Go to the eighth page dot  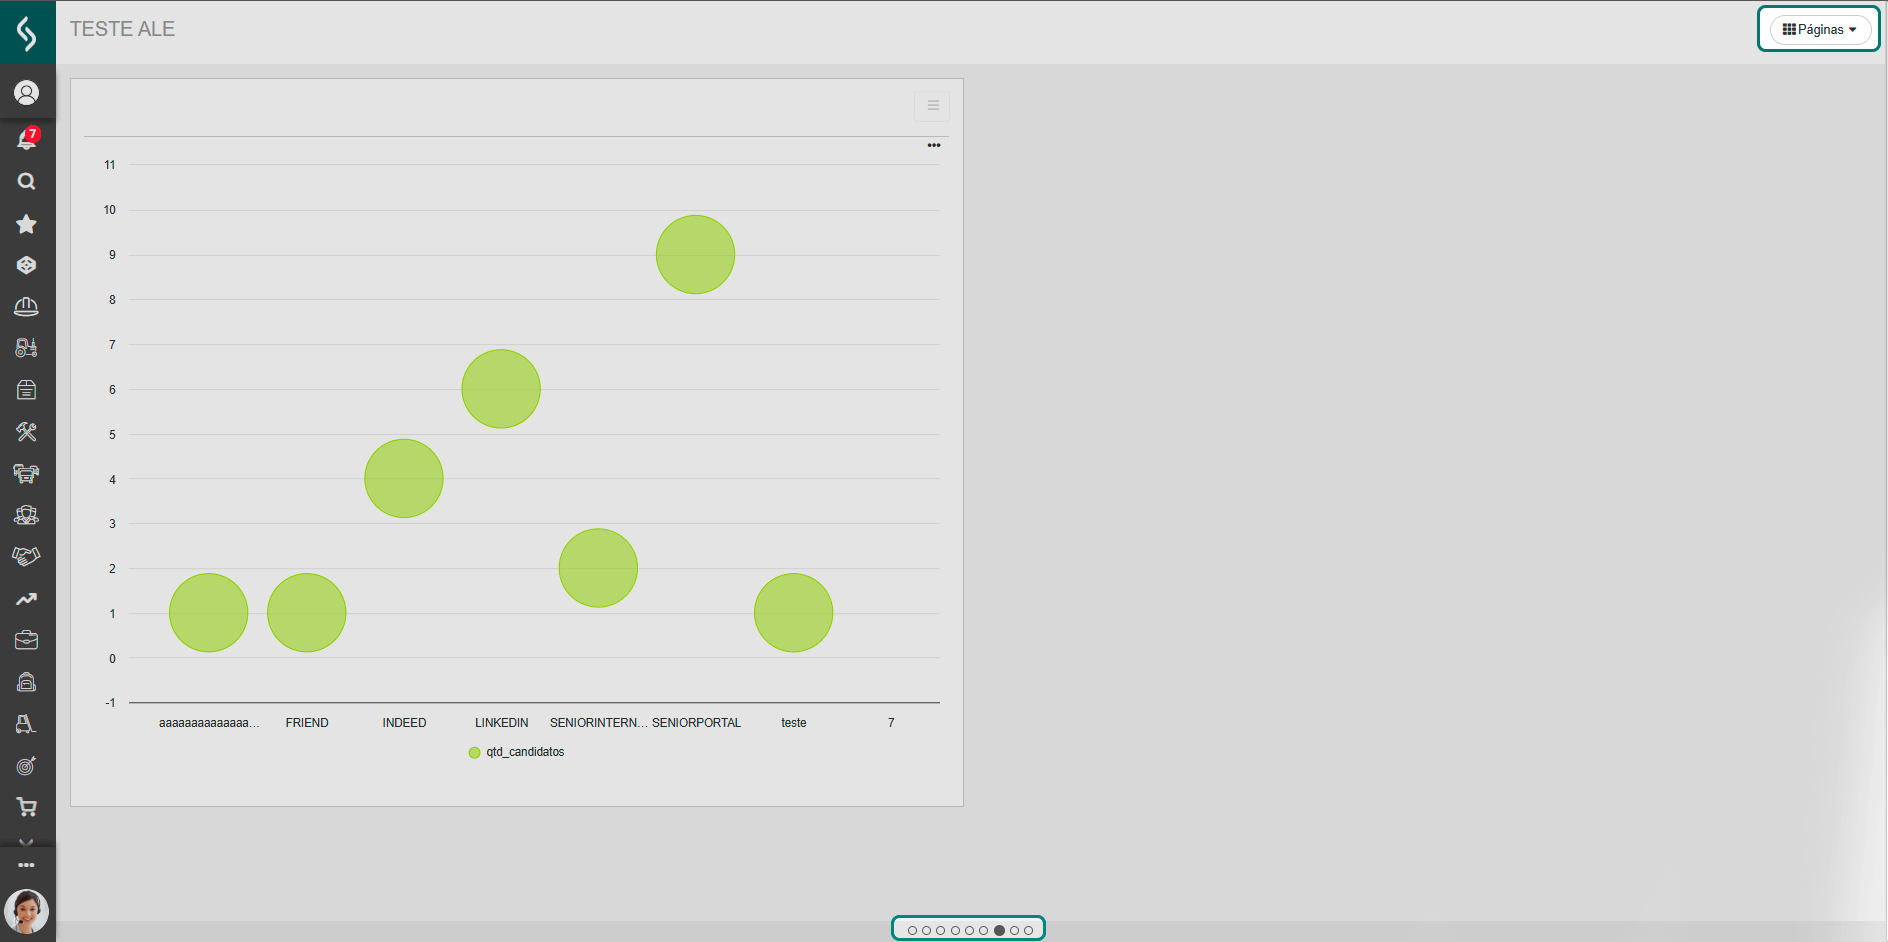1014,931
